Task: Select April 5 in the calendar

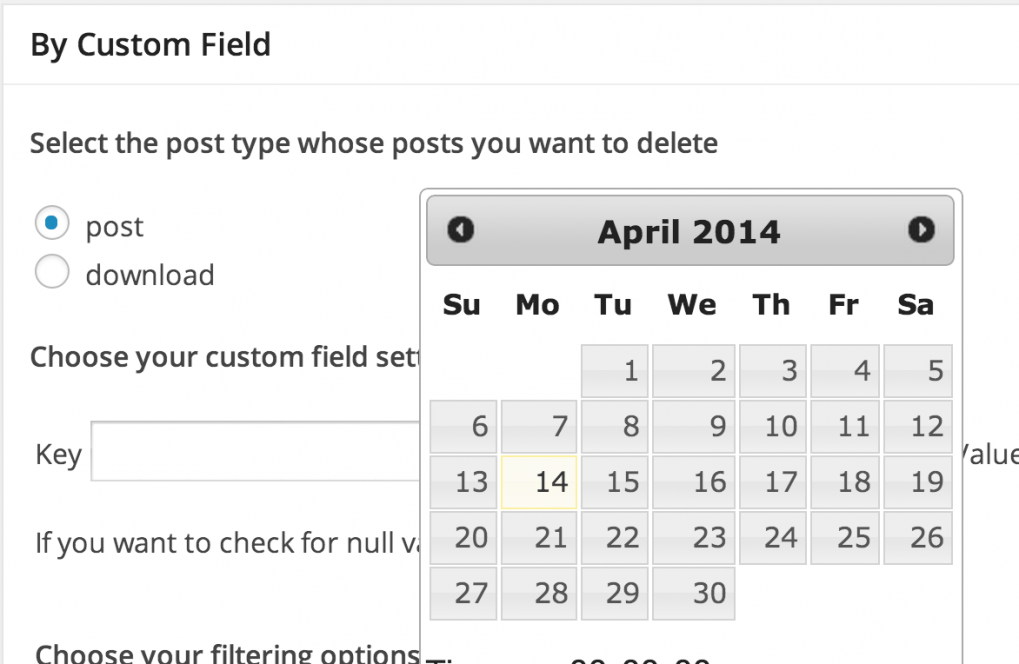Action: (917, 370)
